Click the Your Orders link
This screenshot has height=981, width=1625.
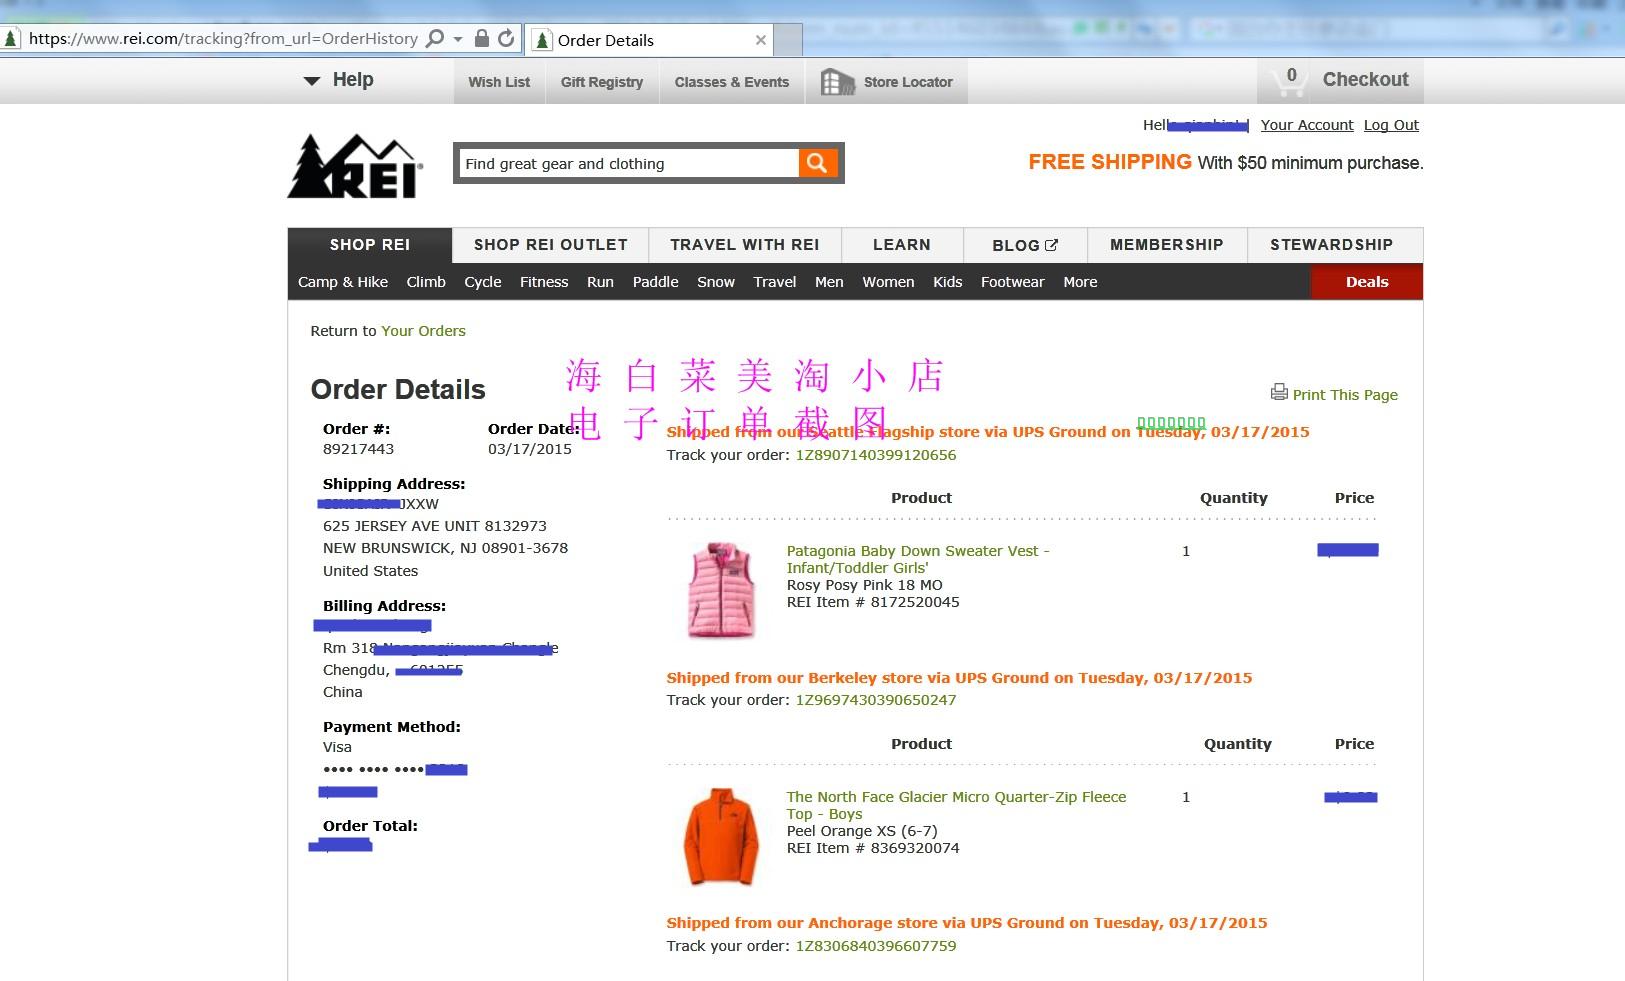(x=423, y=331)
